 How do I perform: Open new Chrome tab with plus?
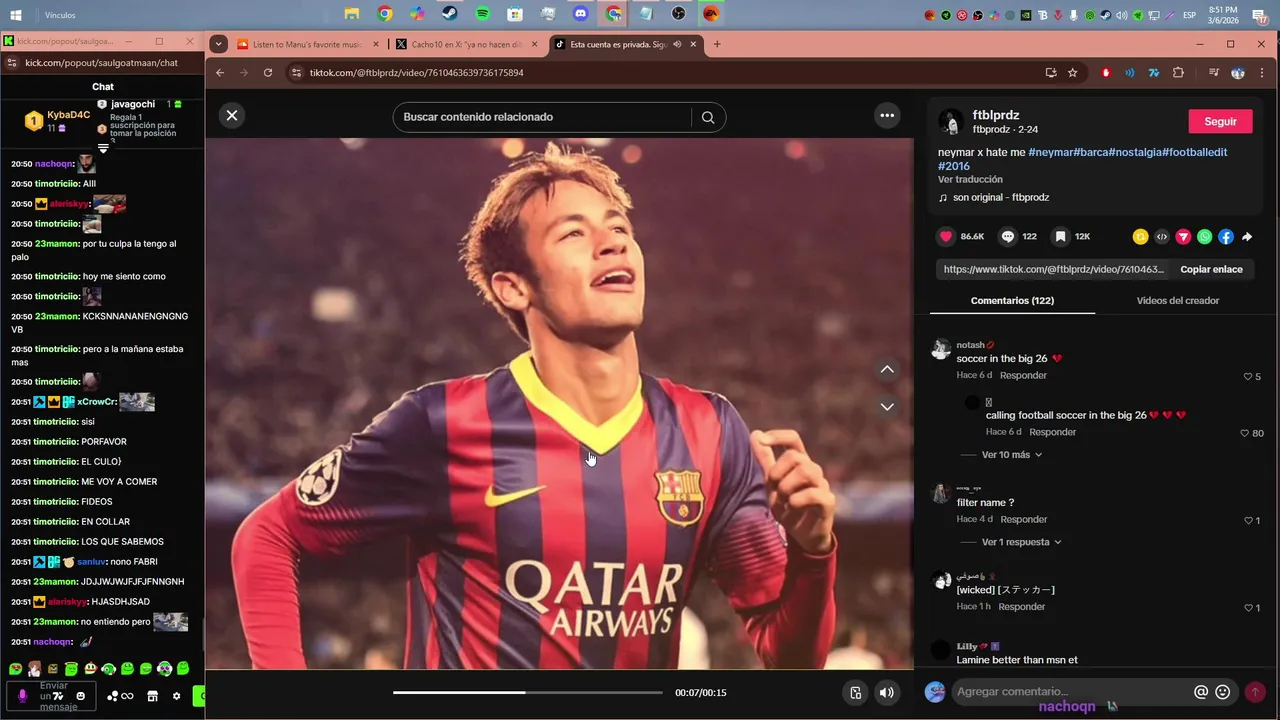[x=717, y=44]
